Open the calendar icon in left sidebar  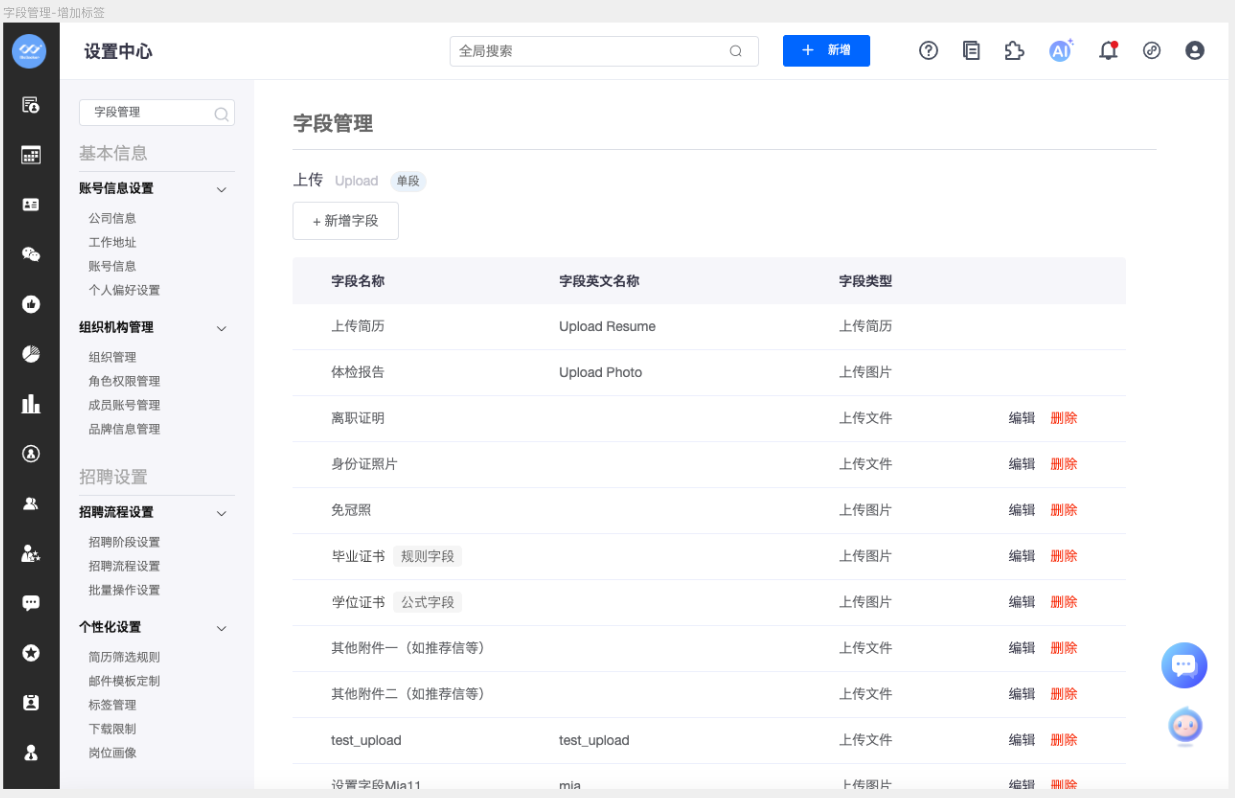[31, 155]
